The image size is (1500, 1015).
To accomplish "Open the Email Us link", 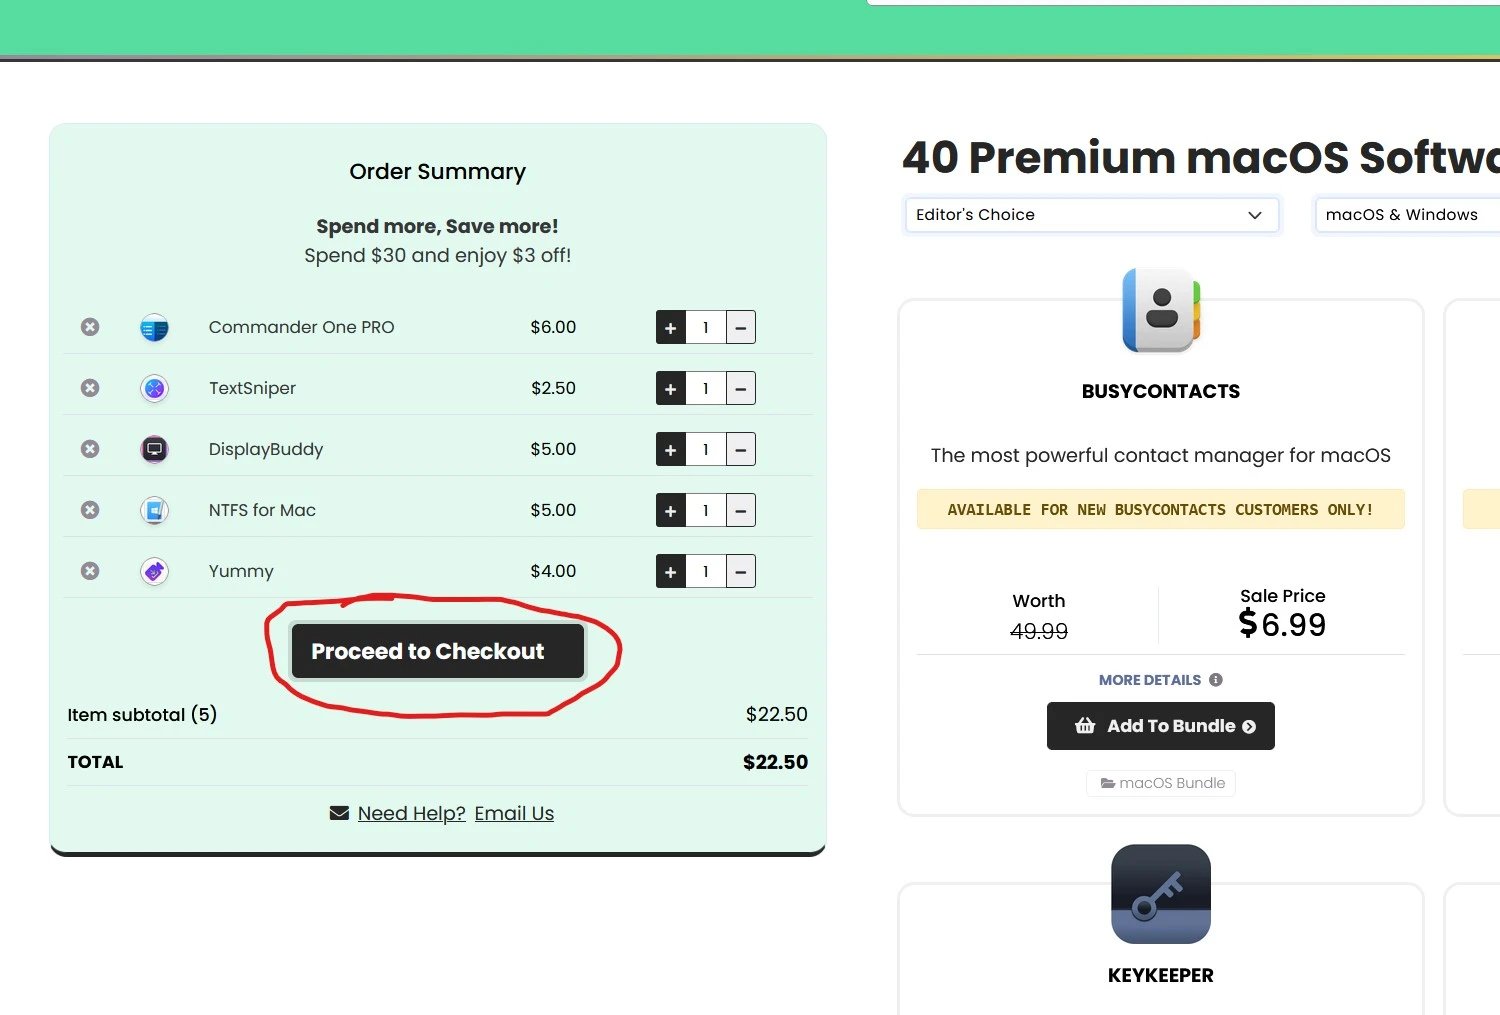I will (x=514, y=813).
